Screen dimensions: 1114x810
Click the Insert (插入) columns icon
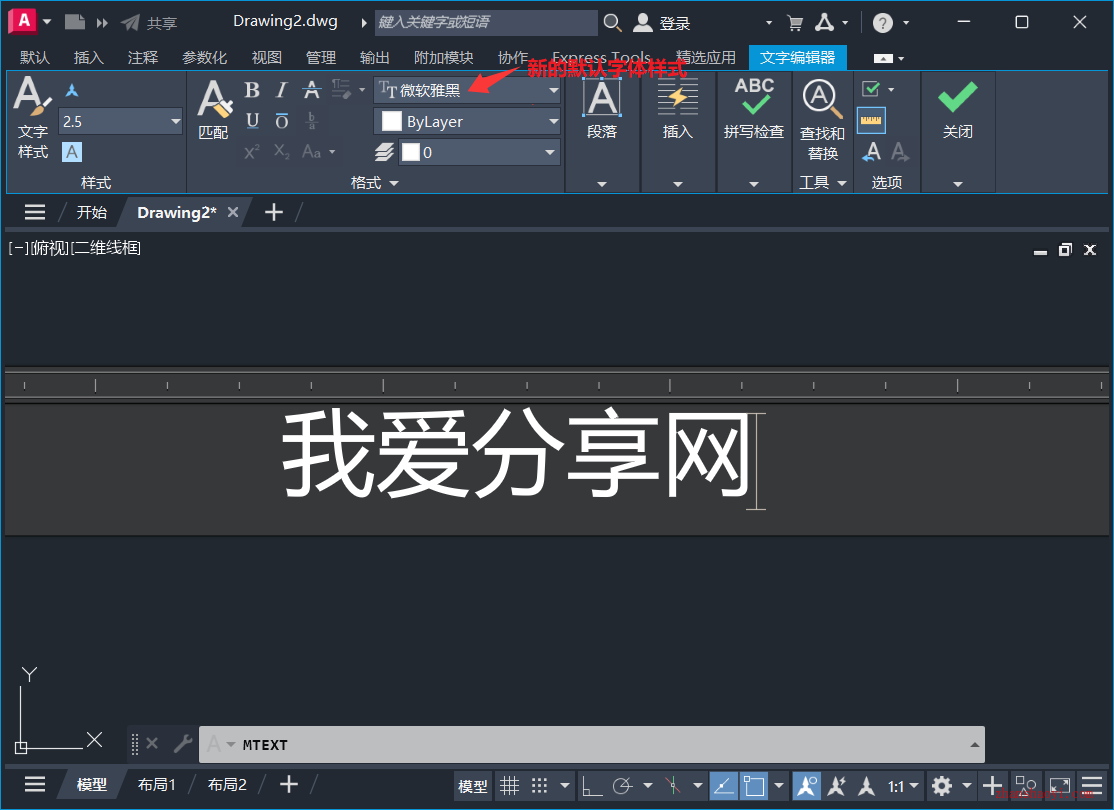[x=678, y=98]
